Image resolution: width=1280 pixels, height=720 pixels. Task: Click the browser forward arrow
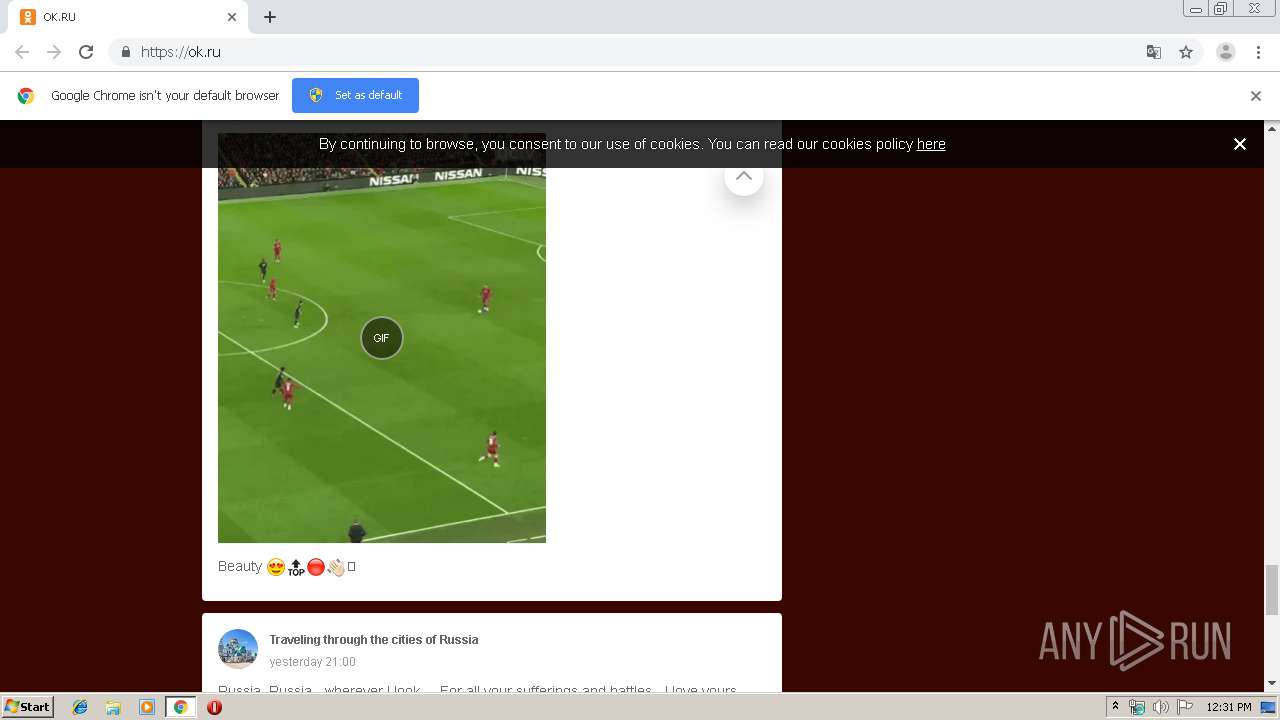coord(54,52)
